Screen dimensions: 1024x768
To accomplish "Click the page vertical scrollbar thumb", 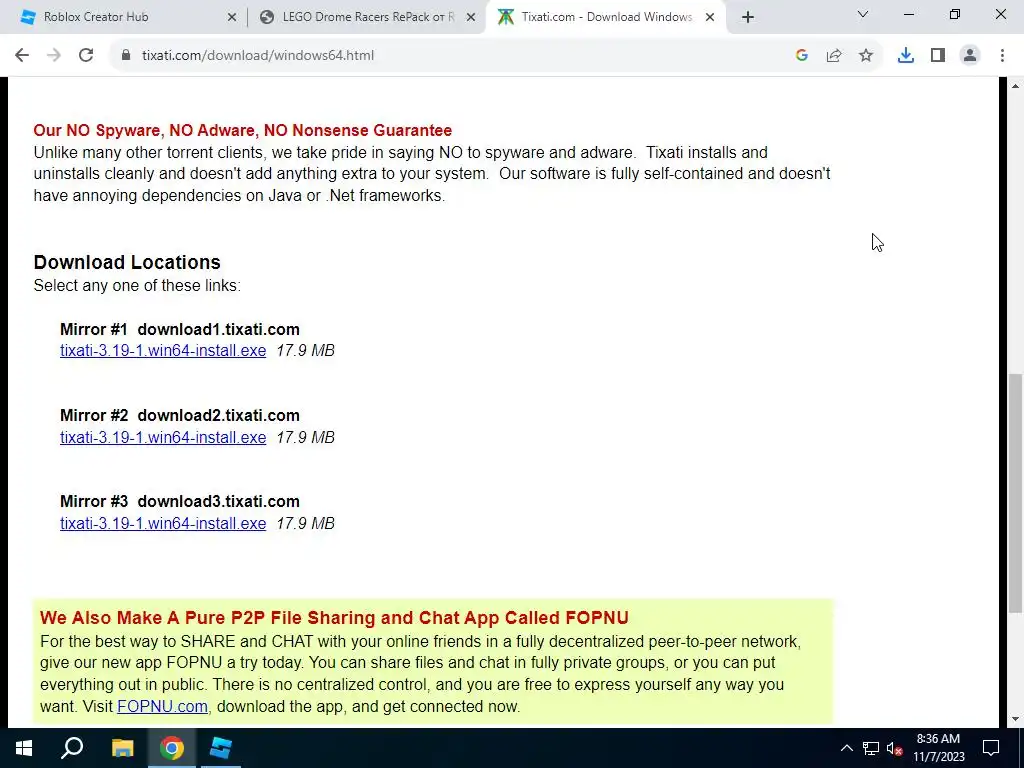I will (x=1015, y=493).
